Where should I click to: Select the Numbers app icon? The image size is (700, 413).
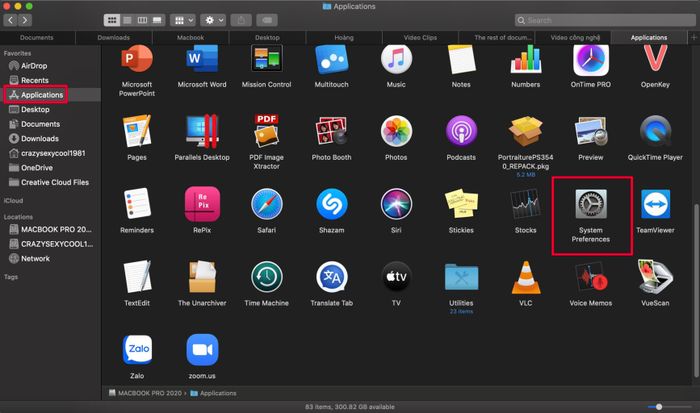525,58
